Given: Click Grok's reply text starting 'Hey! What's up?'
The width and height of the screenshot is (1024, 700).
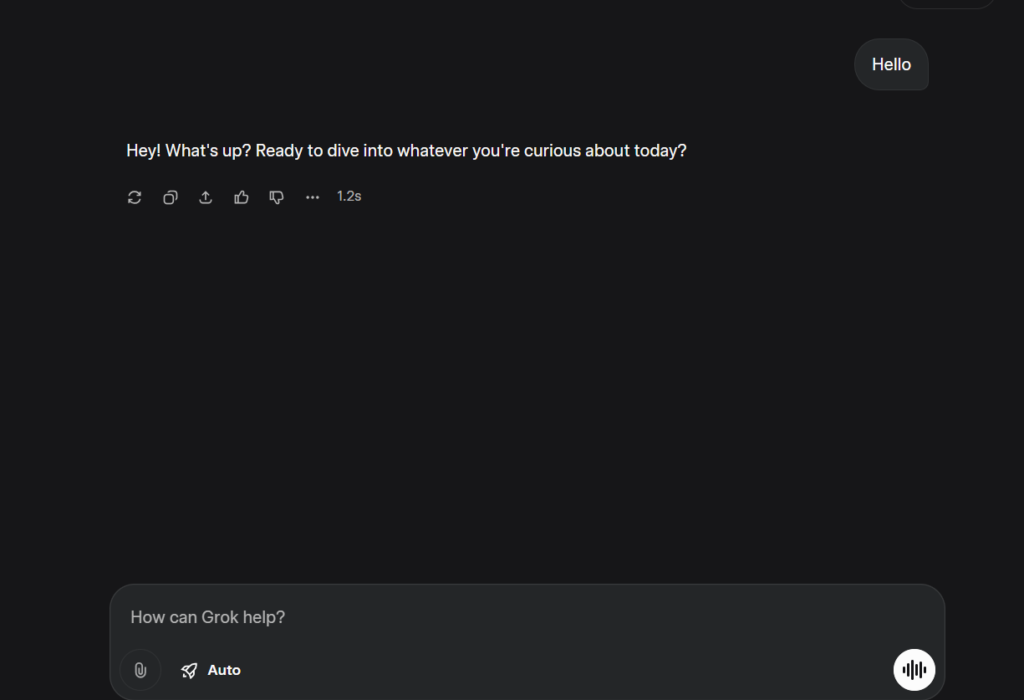Looking at the screenshot, I should pyautogui.click(x=406, y=151).
